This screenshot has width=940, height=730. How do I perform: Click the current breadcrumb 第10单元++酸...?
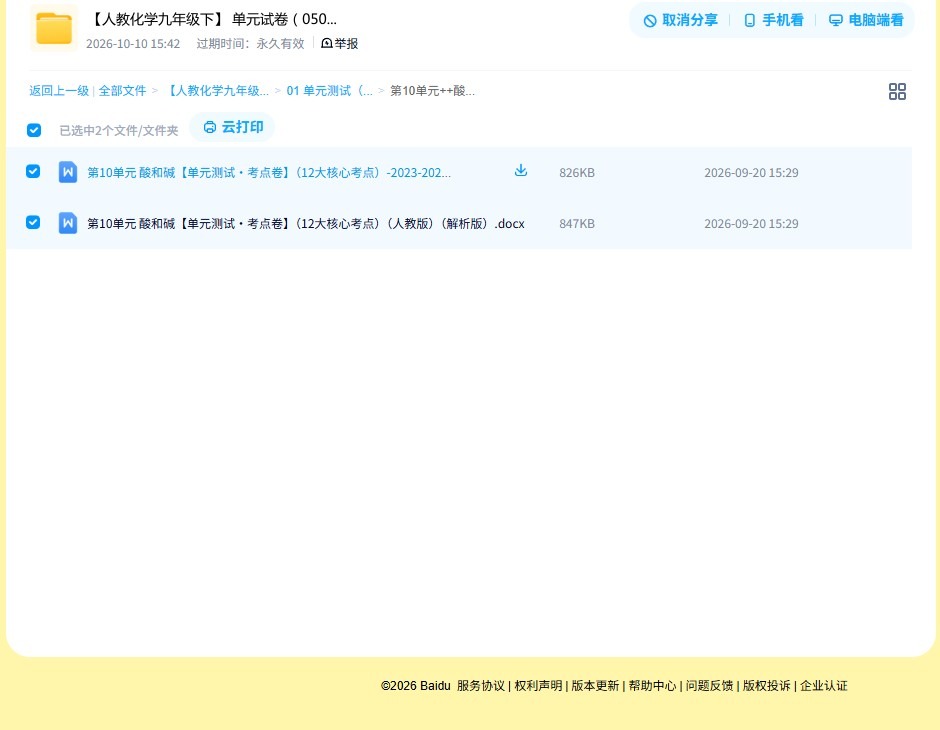[x=432, y=91]
